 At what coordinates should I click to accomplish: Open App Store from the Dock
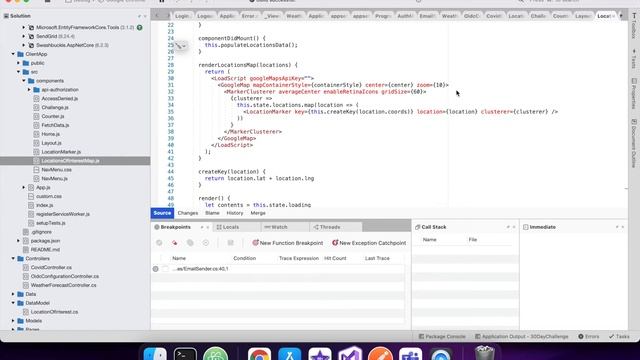(x=289, y=354)
